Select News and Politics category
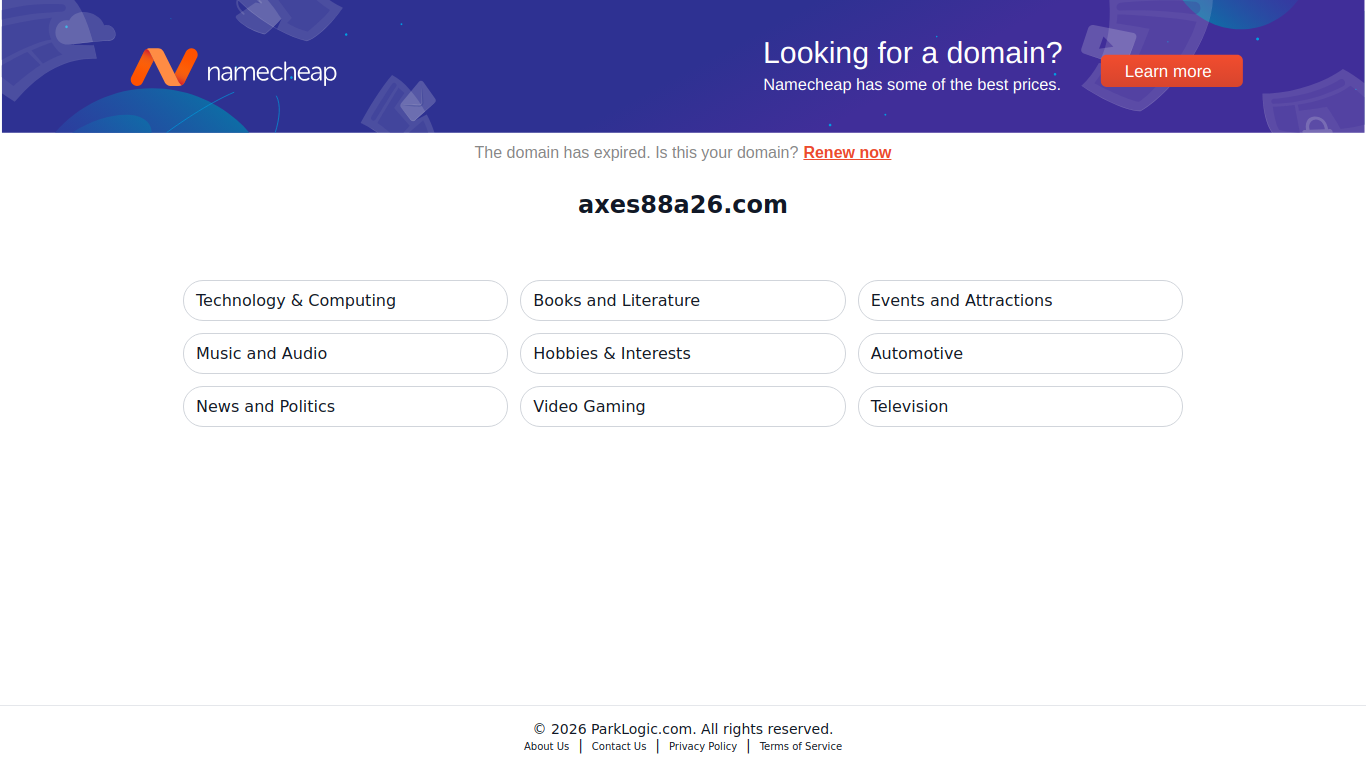 click(345, 406)
